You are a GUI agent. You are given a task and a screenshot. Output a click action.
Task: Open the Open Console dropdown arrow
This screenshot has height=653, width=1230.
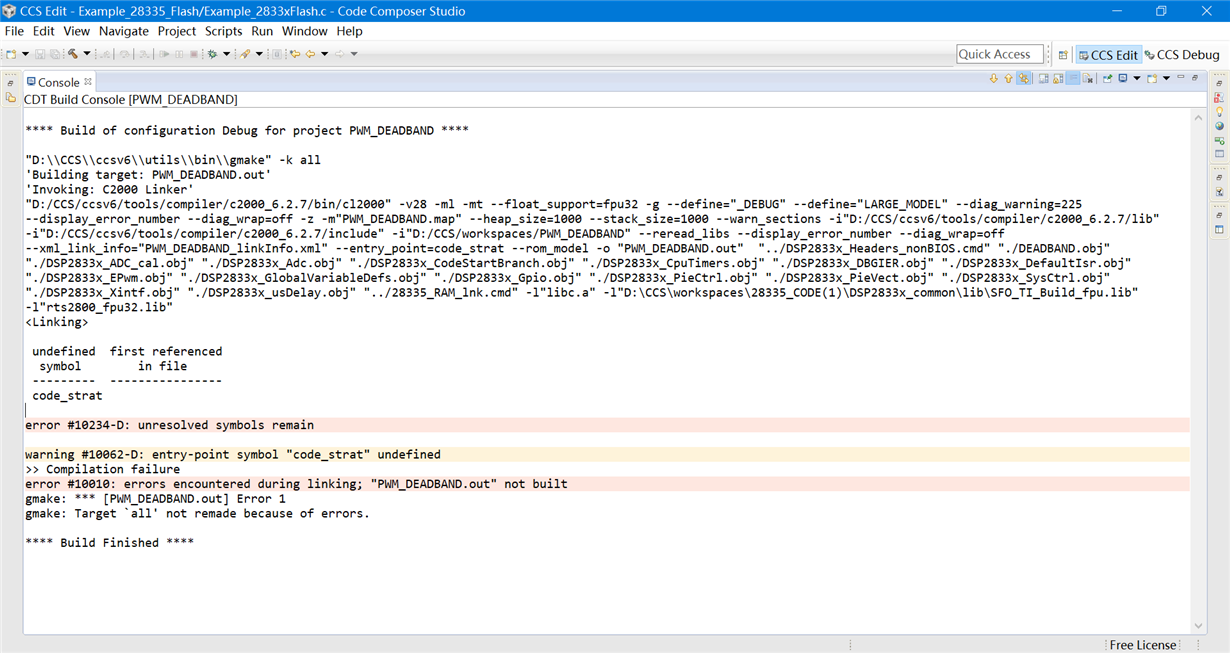1166,79
